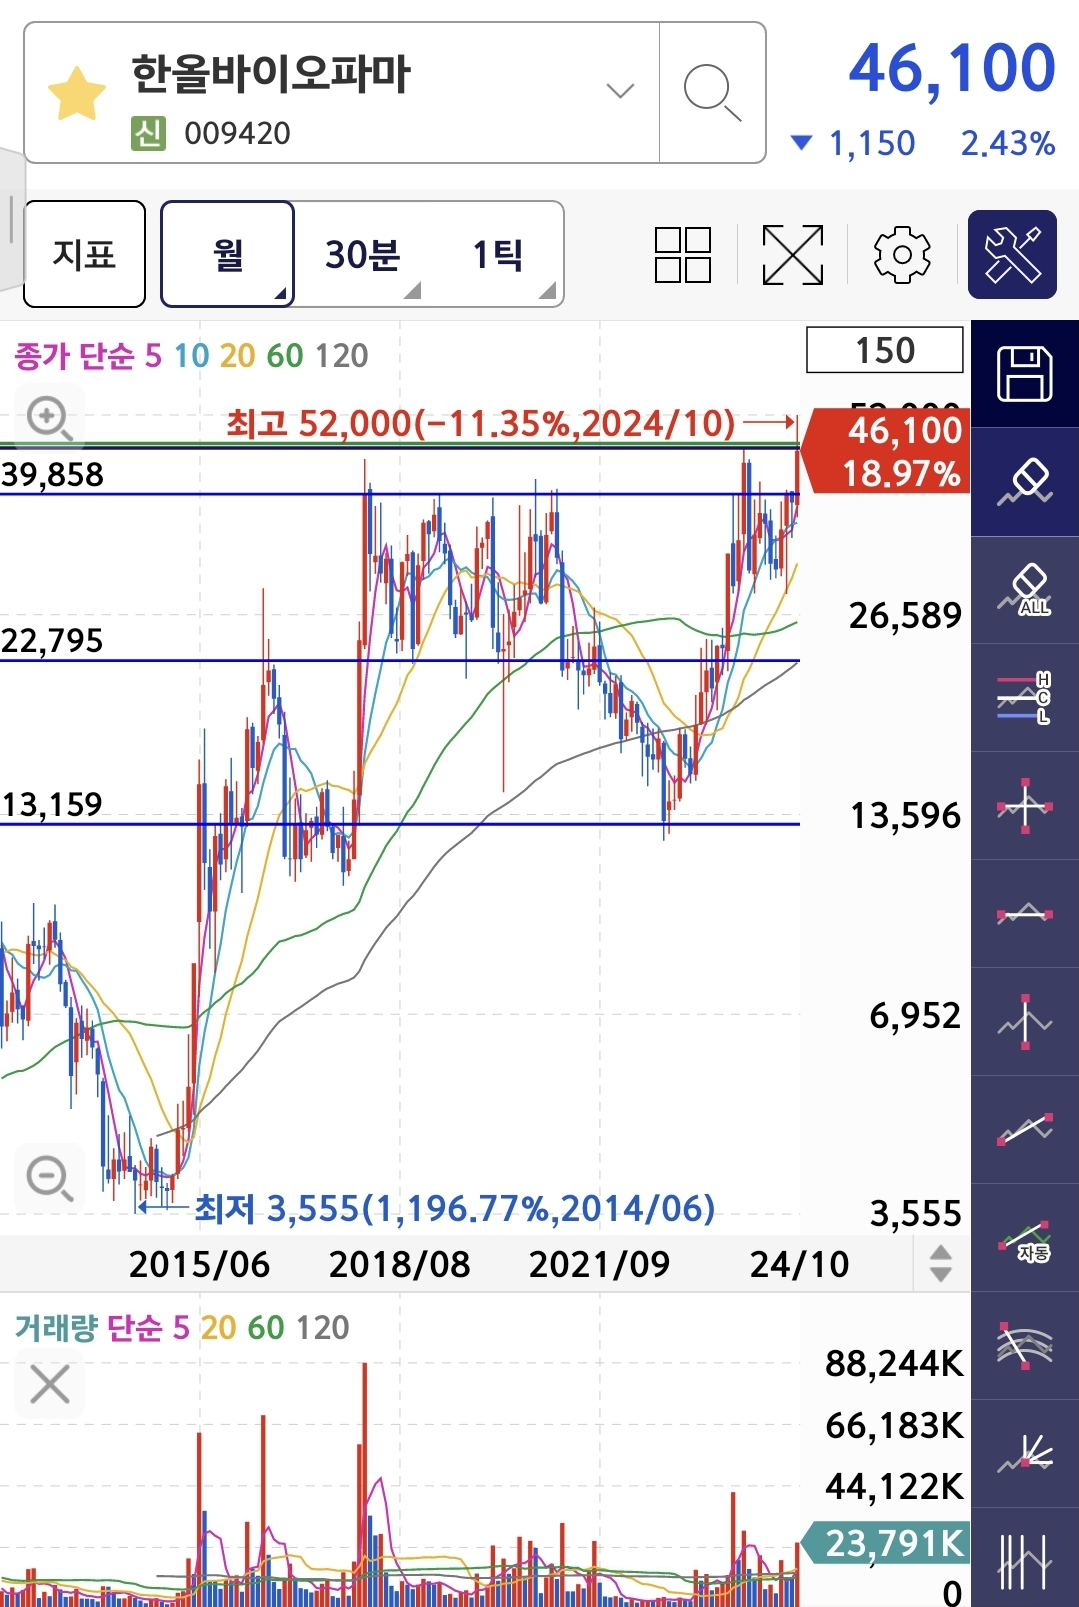Select the horizontal line tool
This screenshot has height=1607, width=1079.
[1025, 914]
